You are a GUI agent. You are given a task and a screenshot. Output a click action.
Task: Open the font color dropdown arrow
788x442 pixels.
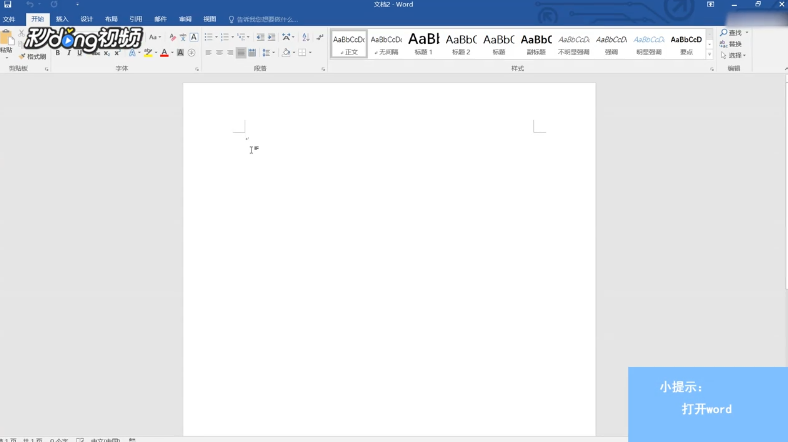(172, 53)
